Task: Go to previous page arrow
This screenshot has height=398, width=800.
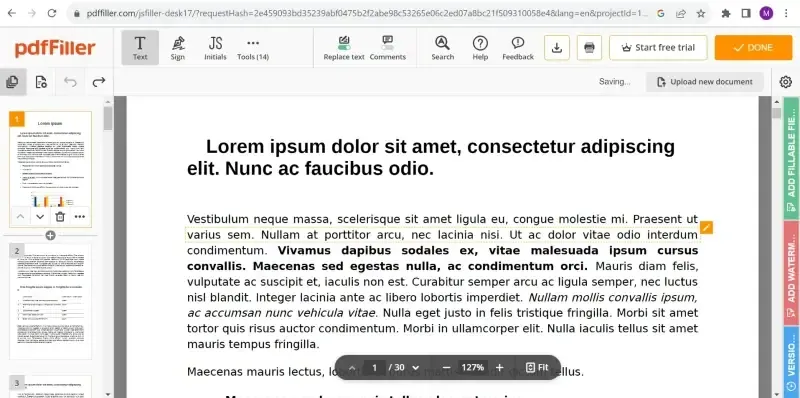Action: click(x=352, y=367)
